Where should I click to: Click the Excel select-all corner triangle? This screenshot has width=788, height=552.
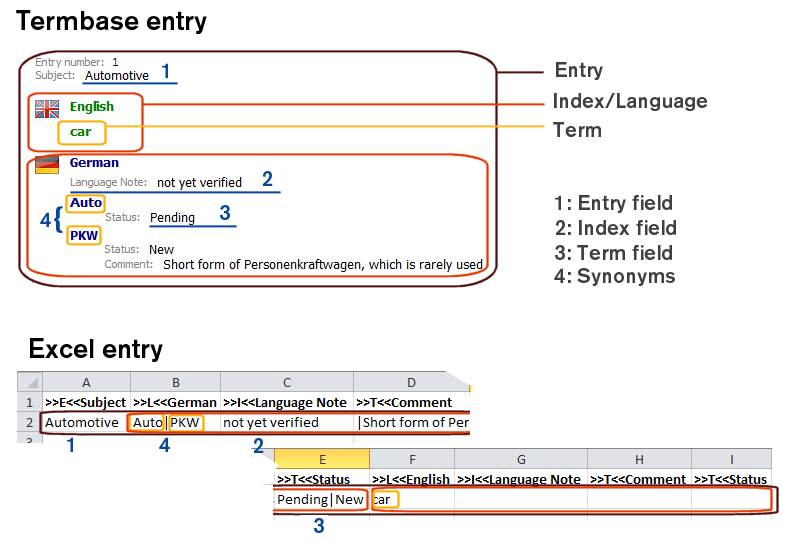tap(30, 382)
